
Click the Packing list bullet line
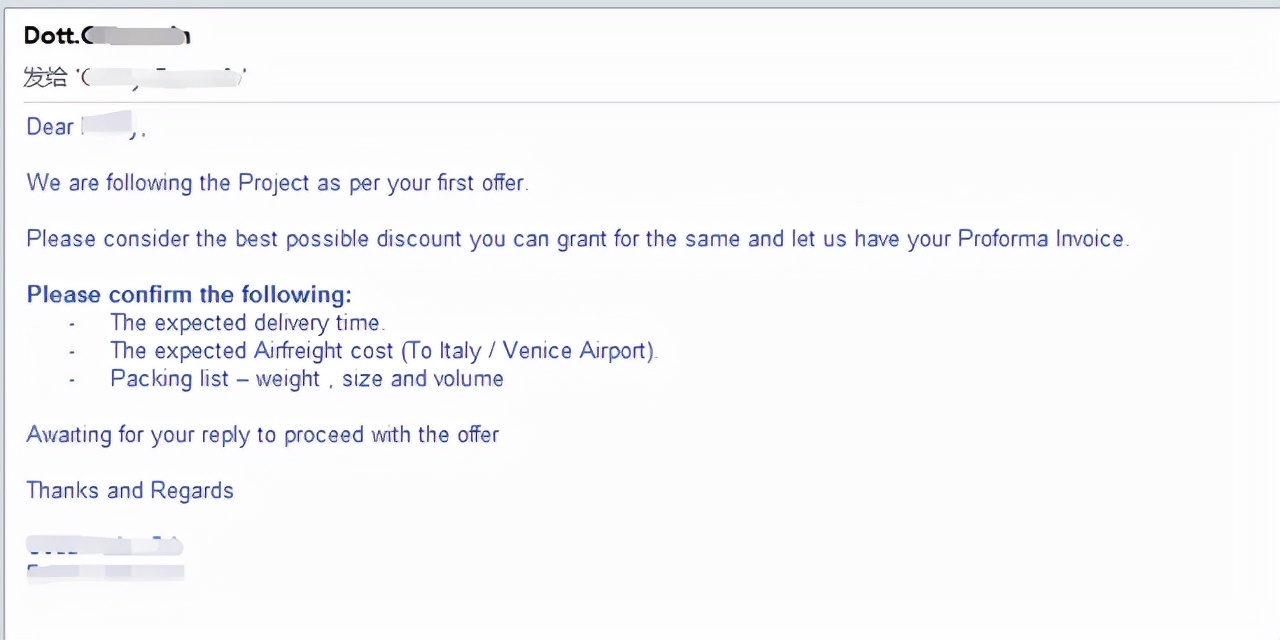tap(306, 379)
